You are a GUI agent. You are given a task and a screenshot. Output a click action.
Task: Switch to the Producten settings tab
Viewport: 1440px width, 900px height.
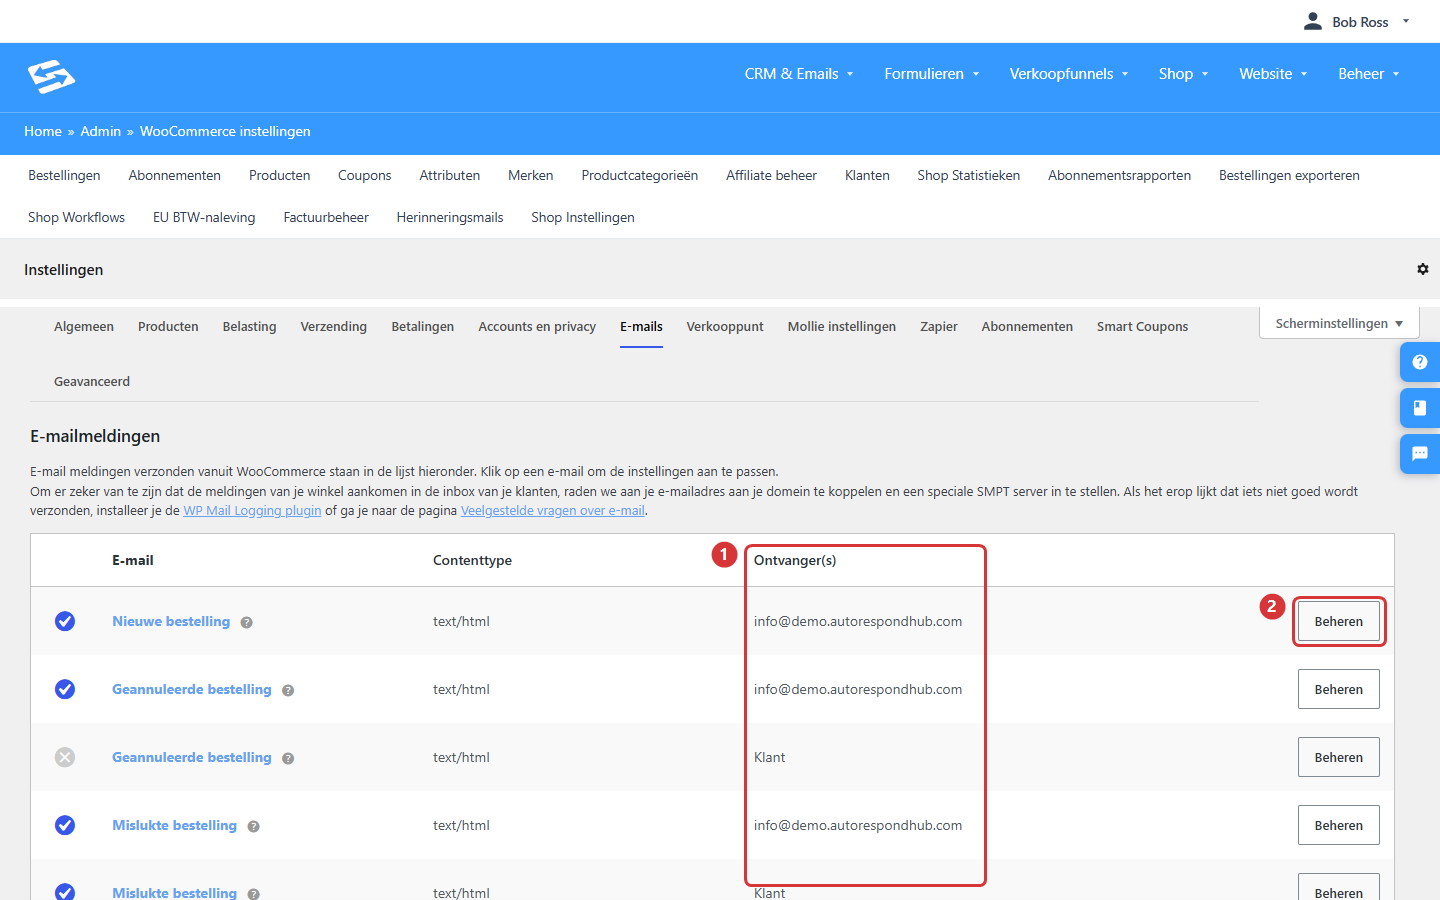[168, 327]
